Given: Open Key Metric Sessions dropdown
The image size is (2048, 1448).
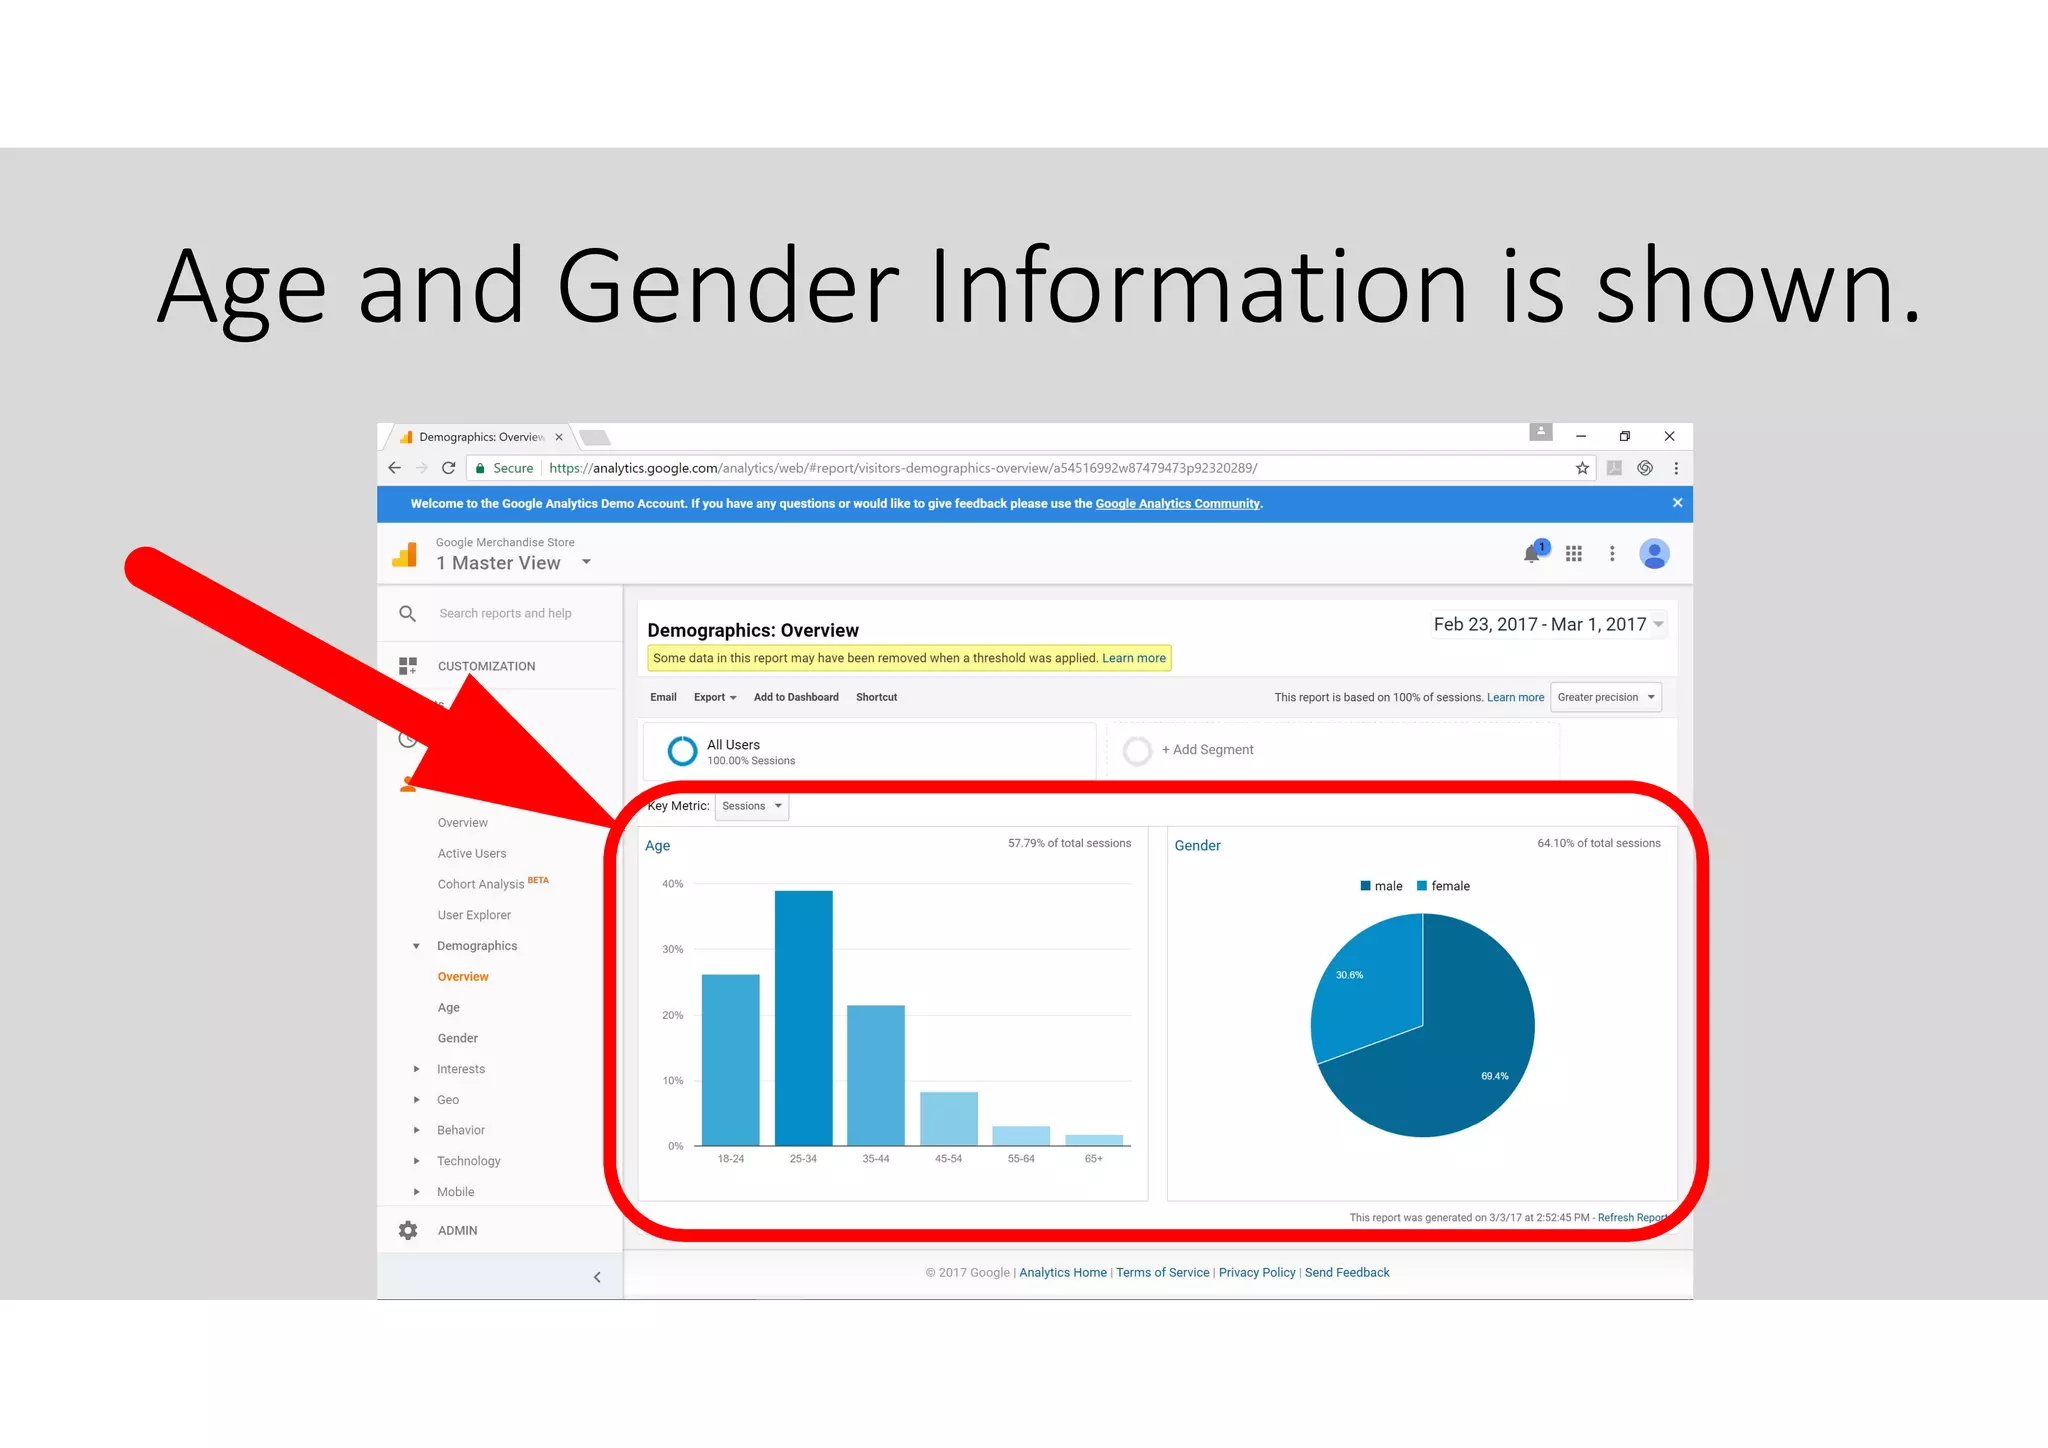Looking at the screenshot, I should [752, 806].
